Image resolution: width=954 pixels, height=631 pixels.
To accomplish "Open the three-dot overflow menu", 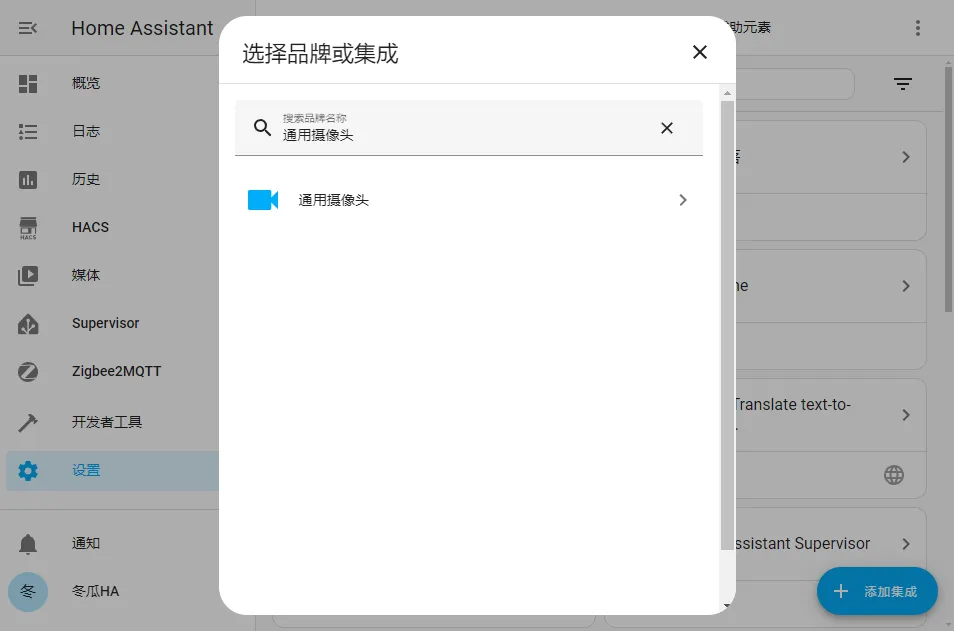I will 917,28.
